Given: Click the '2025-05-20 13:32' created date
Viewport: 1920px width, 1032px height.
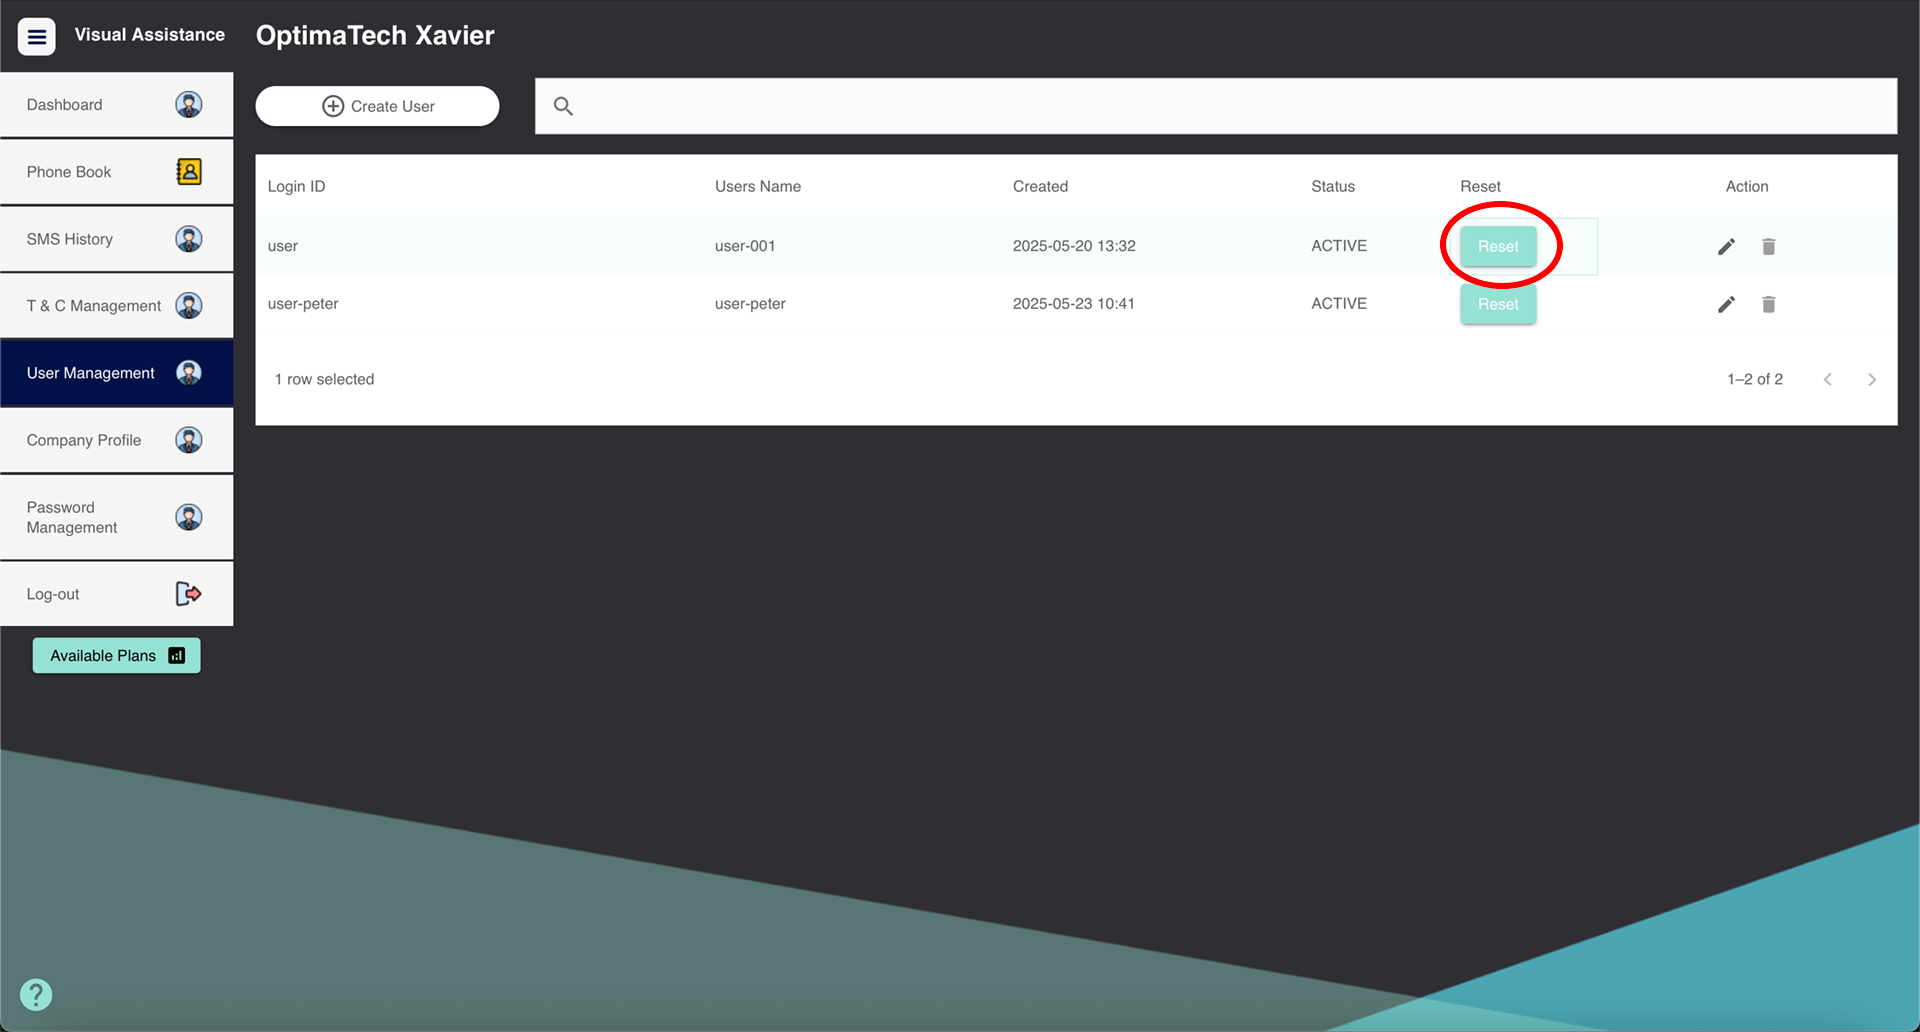Looking at the screenshot, I should [1074, 246].
